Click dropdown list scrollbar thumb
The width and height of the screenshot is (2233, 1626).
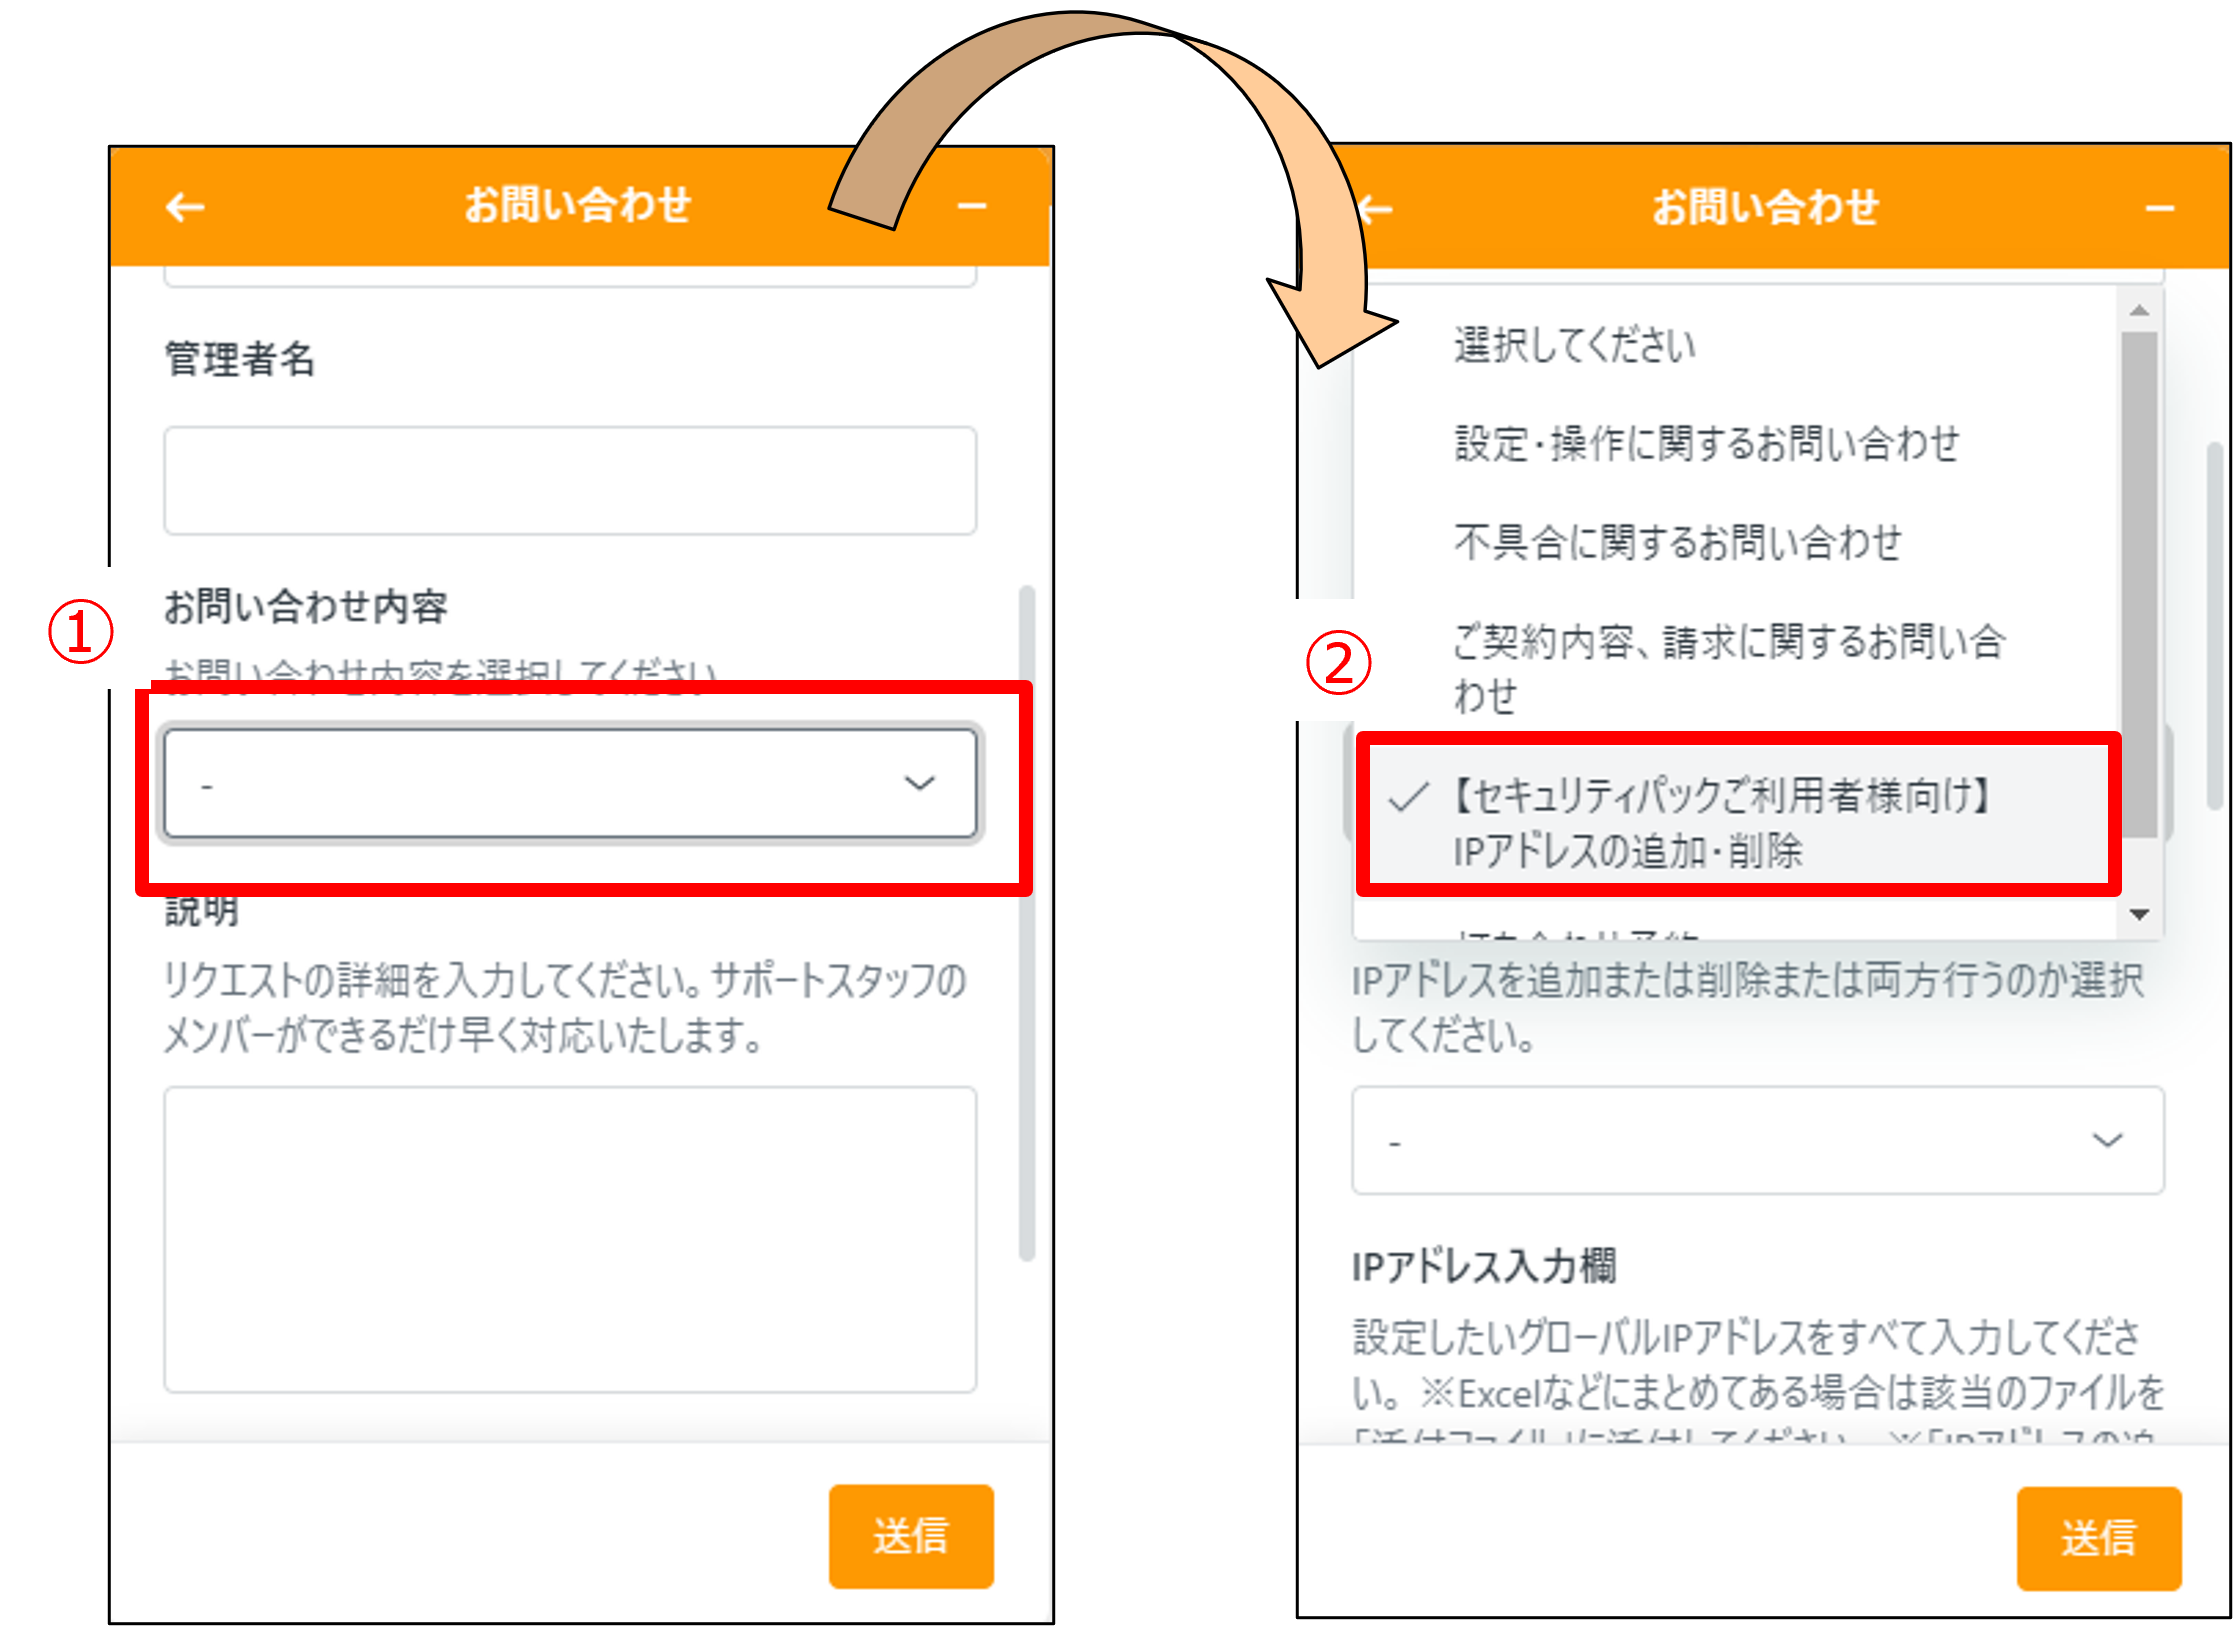pyautogui.click(x=2139, y=585)
